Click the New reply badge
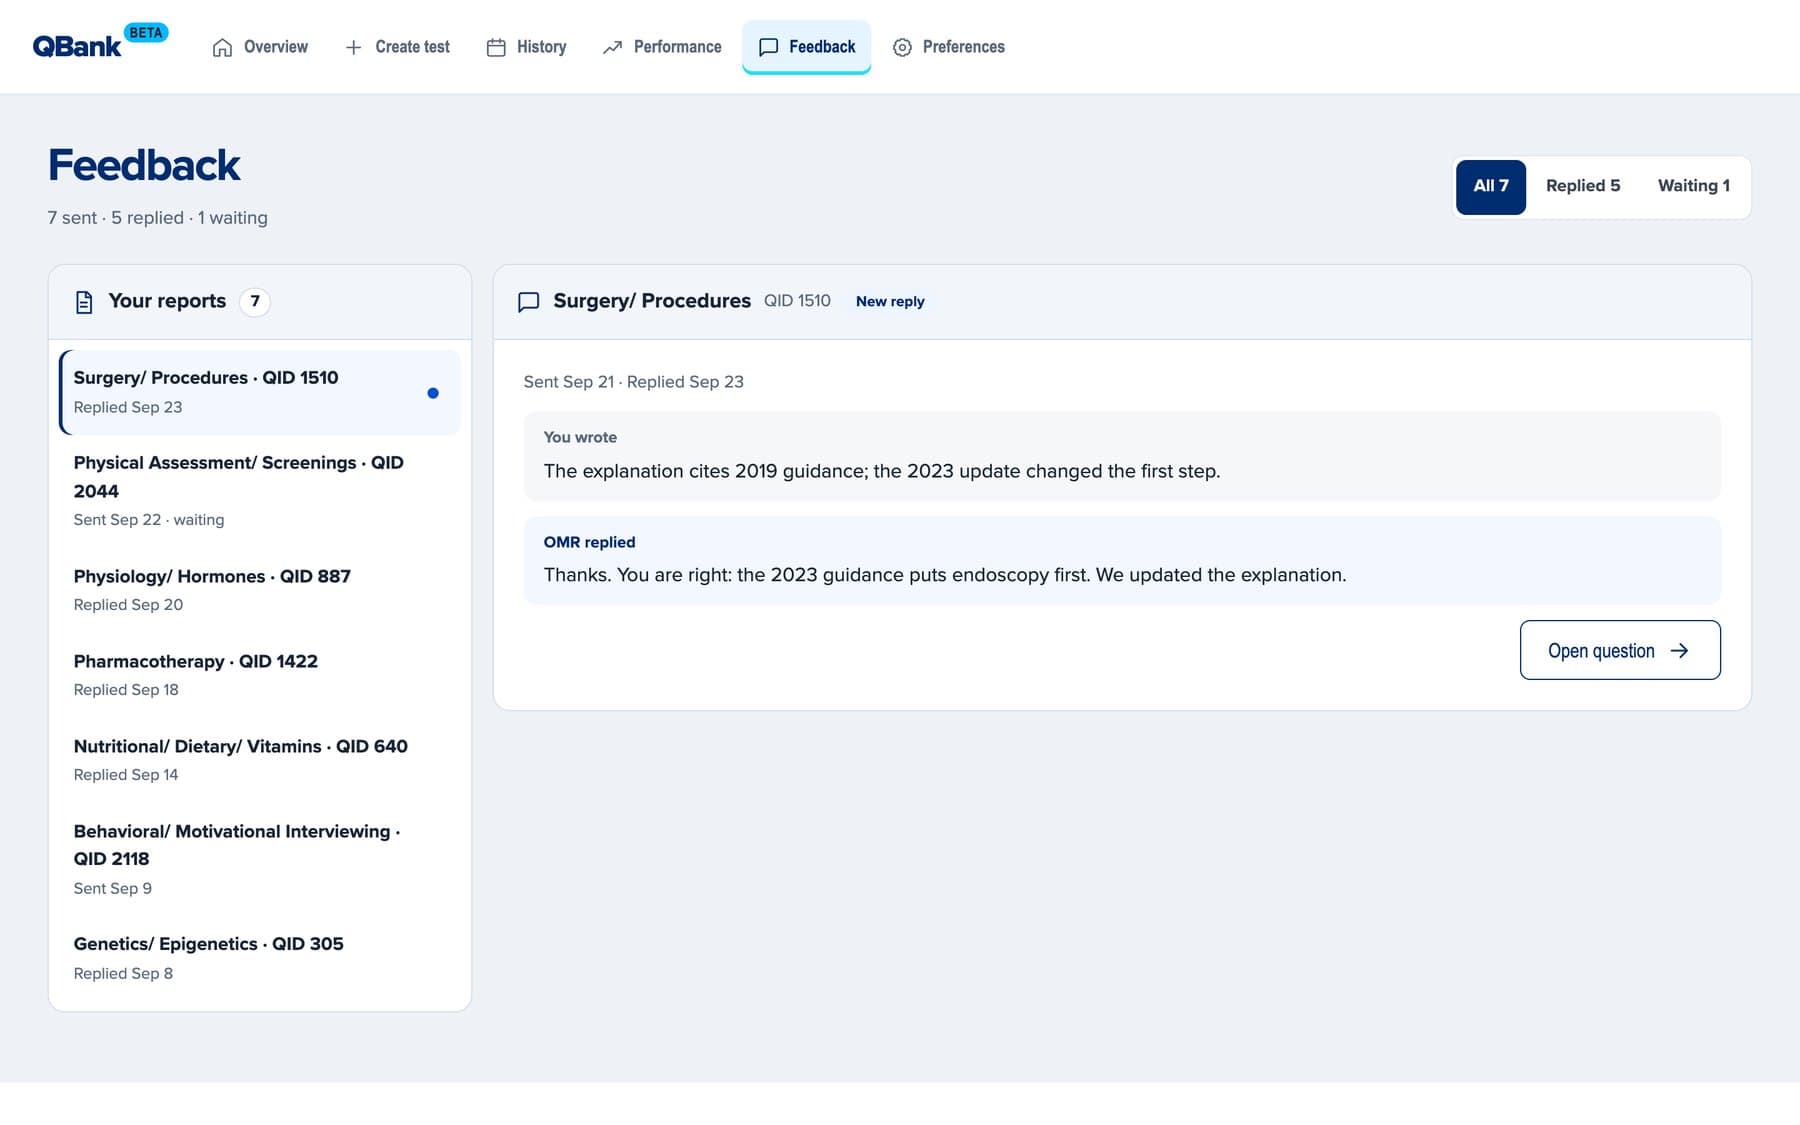This screenshot has height=1125, width=1800. [x=890, y=301]
